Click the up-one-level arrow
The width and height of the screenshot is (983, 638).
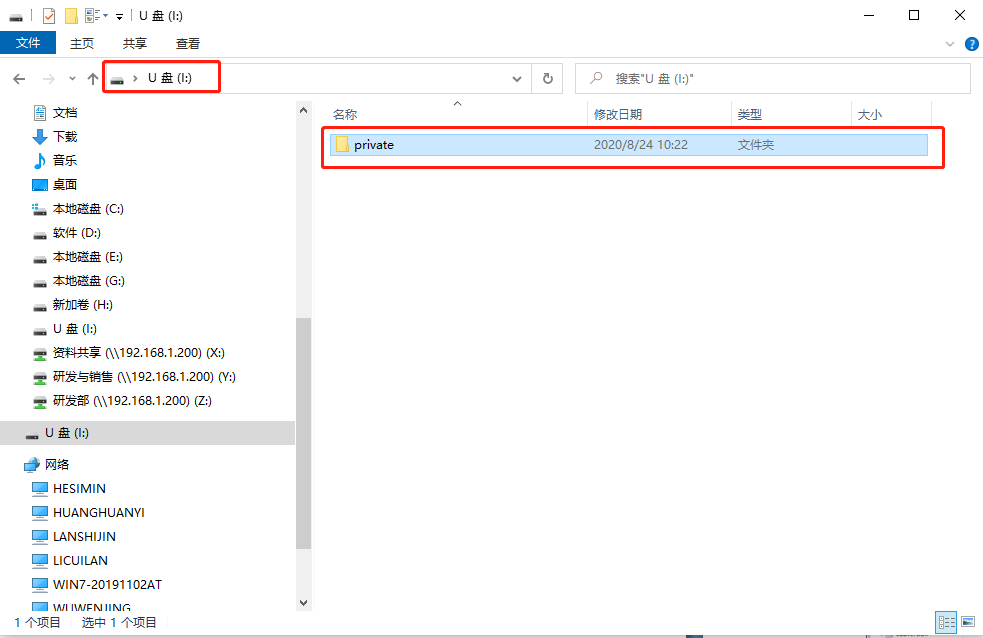(x=91, y=78)
